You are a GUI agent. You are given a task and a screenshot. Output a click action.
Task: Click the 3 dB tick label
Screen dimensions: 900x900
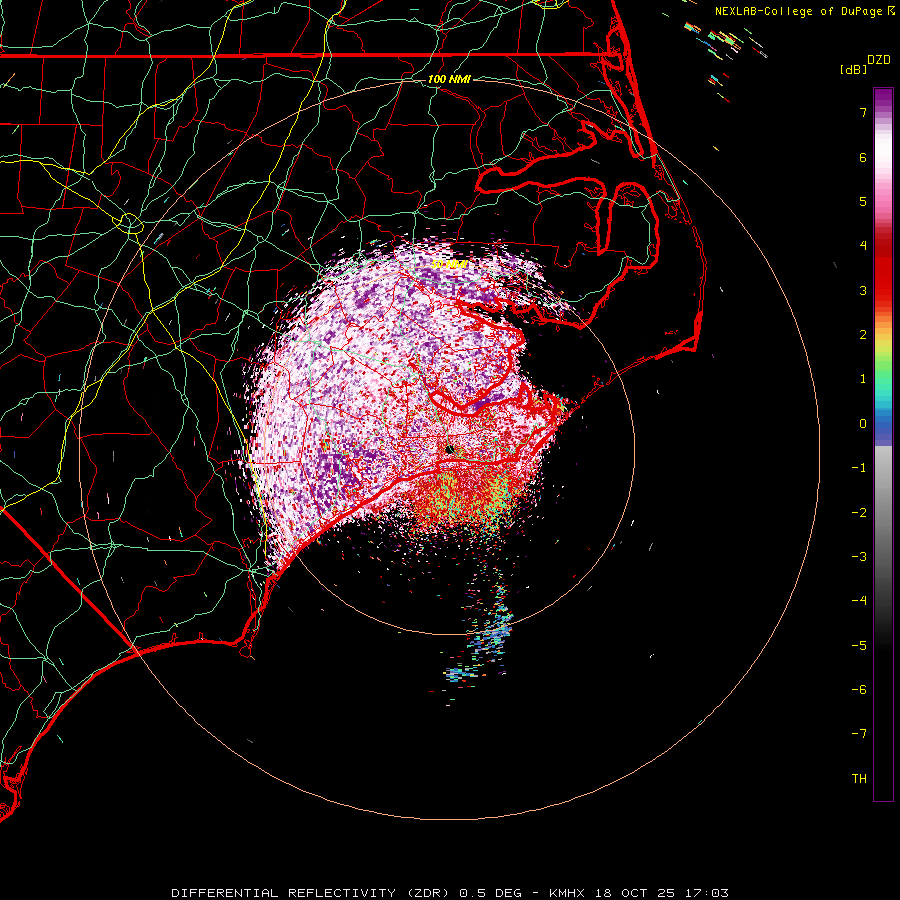tap(863, 290)
